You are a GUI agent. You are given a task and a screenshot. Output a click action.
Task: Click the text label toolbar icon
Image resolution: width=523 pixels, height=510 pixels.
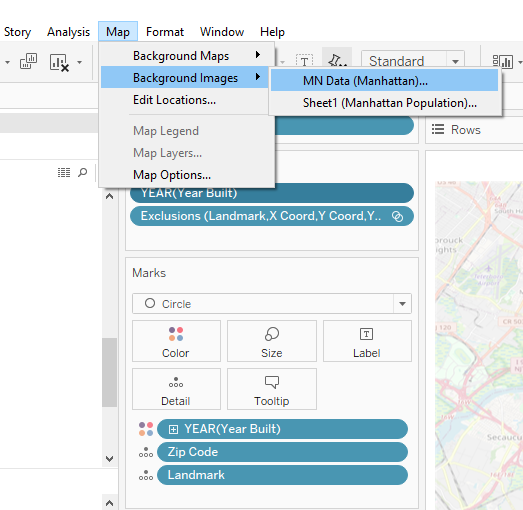304,61
